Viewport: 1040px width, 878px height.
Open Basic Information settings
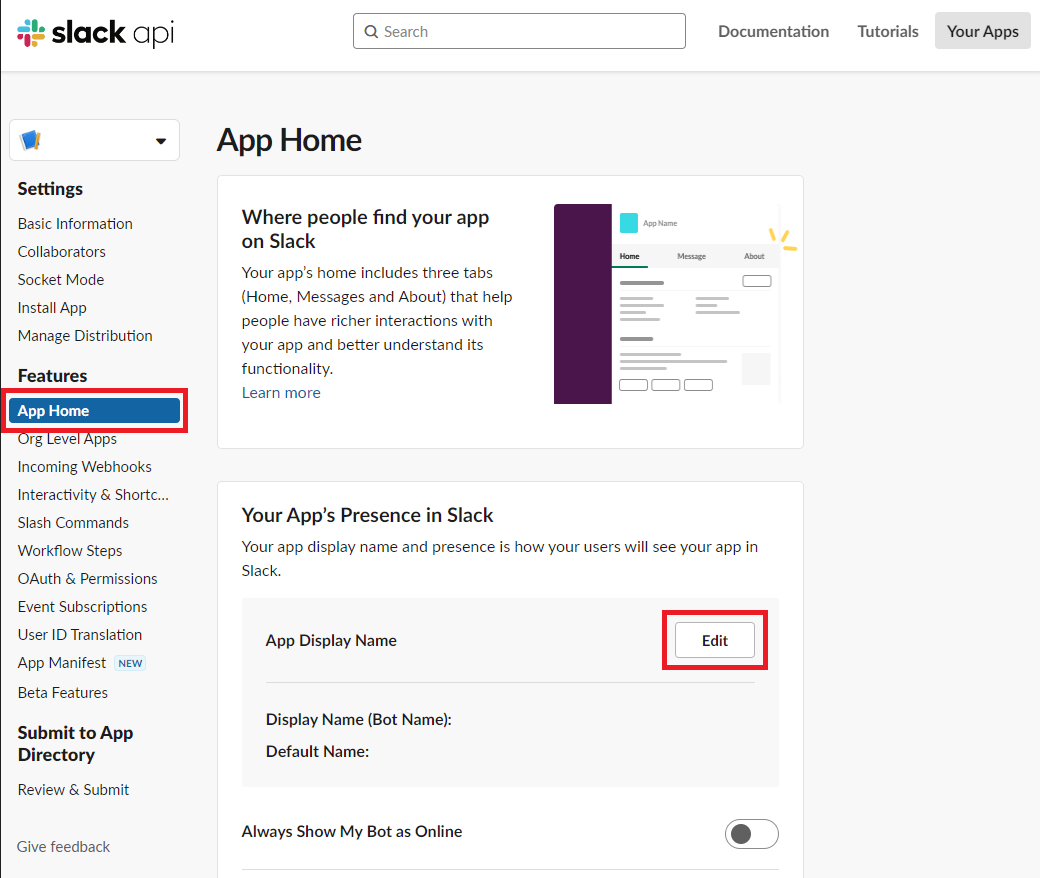point(75,223)
